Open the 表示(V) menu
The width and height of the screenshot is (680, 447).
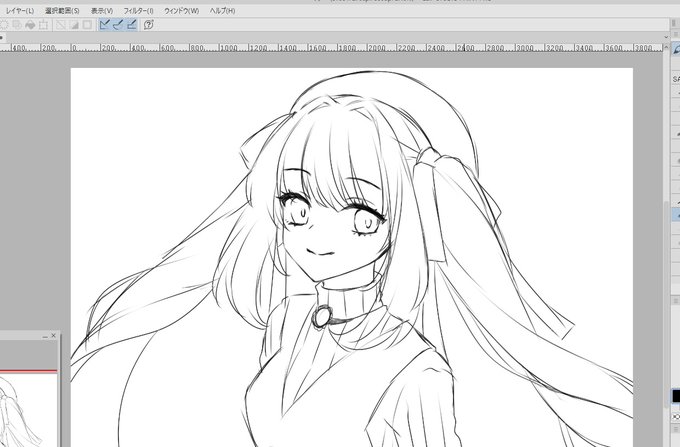click(102, 11)
